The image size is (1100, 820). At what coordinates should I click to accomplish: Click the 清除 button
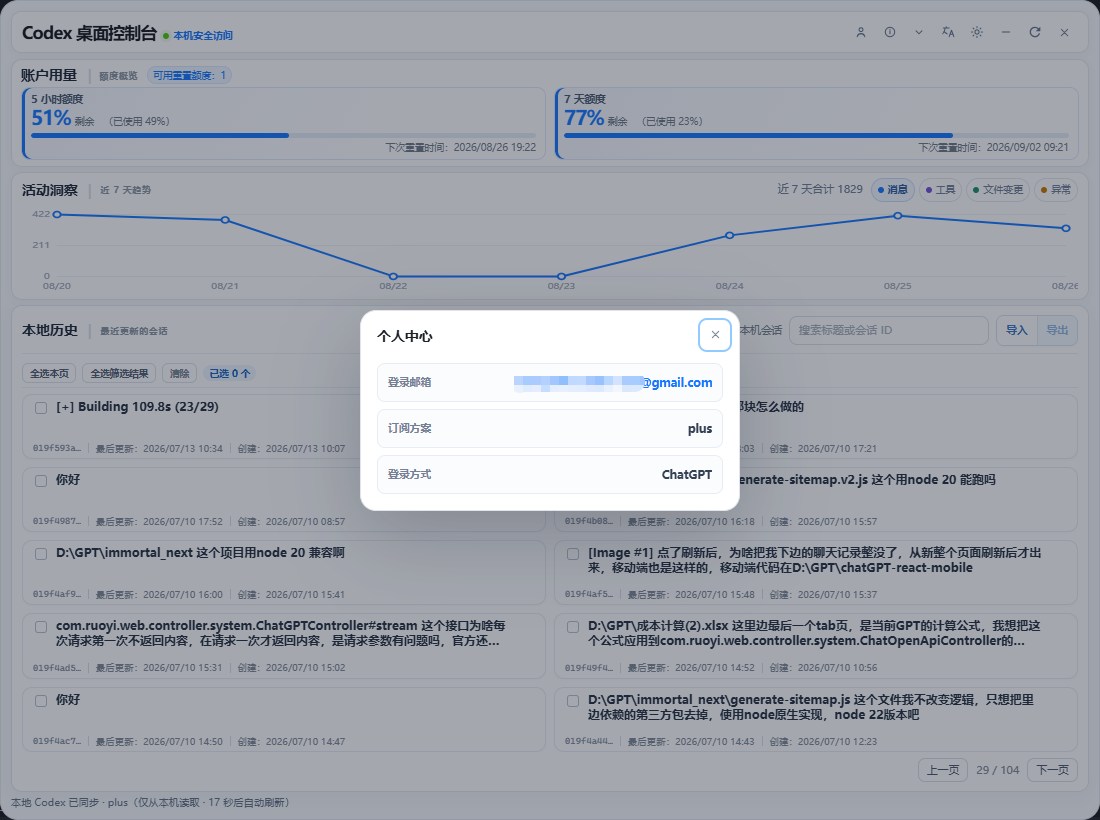[180, 373]
